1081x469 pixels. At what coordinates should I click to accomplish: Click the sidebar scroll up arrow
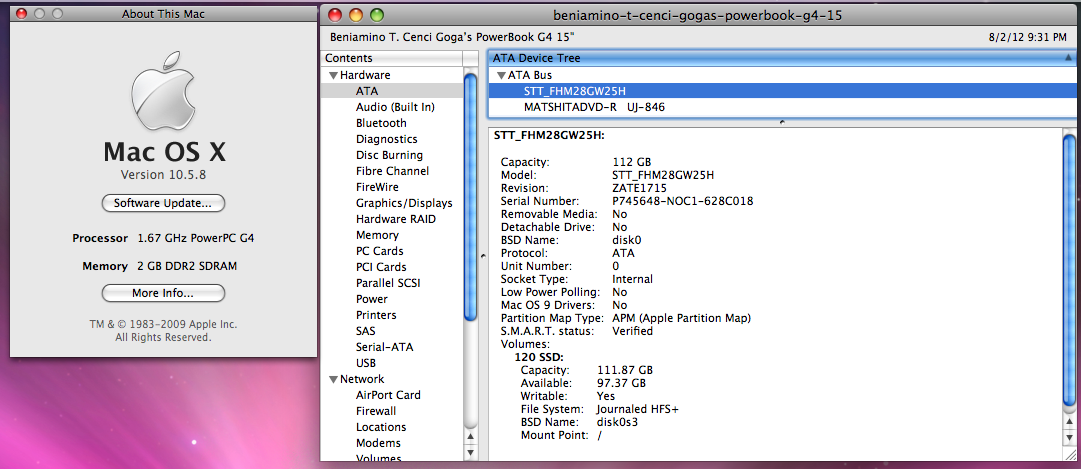coord(472,437)
